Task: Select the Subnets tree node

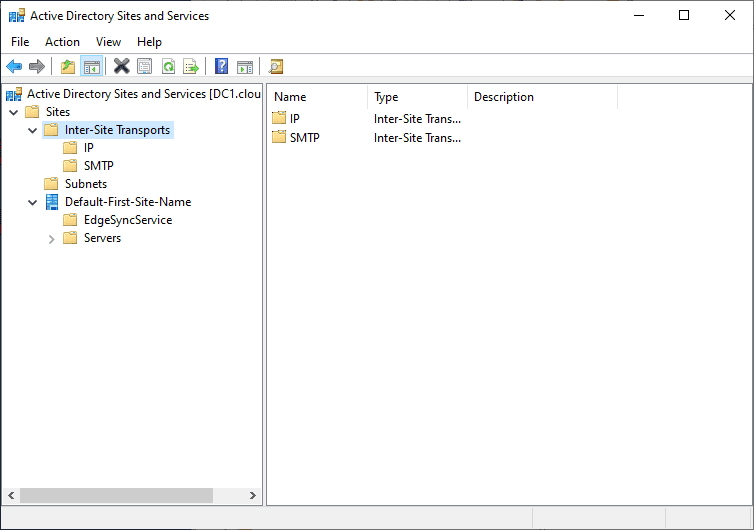Action: point(86,184)
